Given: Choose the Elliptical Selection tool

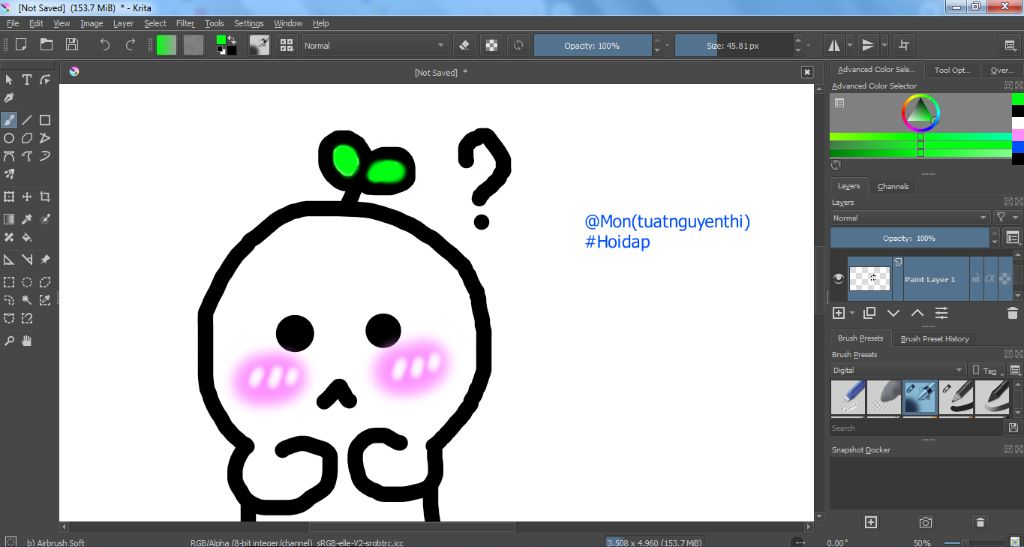Looking at the screenshot, I should click(27, 283).
